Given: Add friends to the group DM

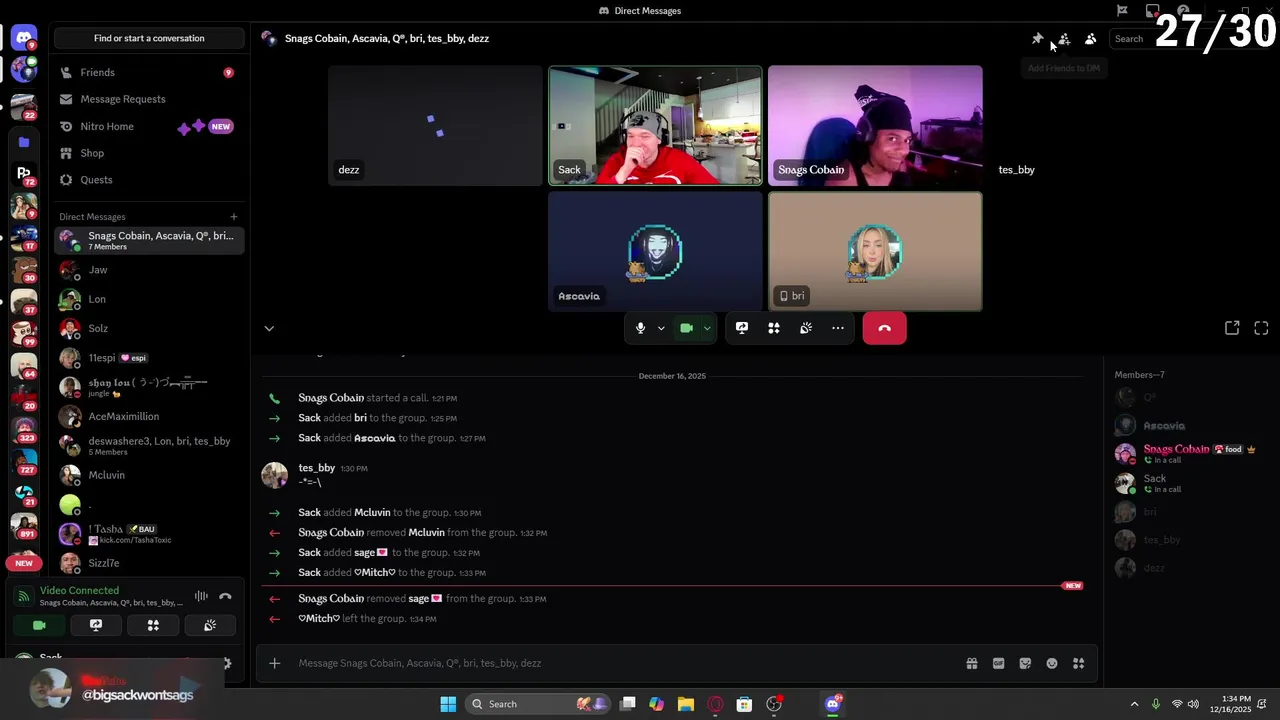Looking at the screenshot, I should (x=1064, y=39).
